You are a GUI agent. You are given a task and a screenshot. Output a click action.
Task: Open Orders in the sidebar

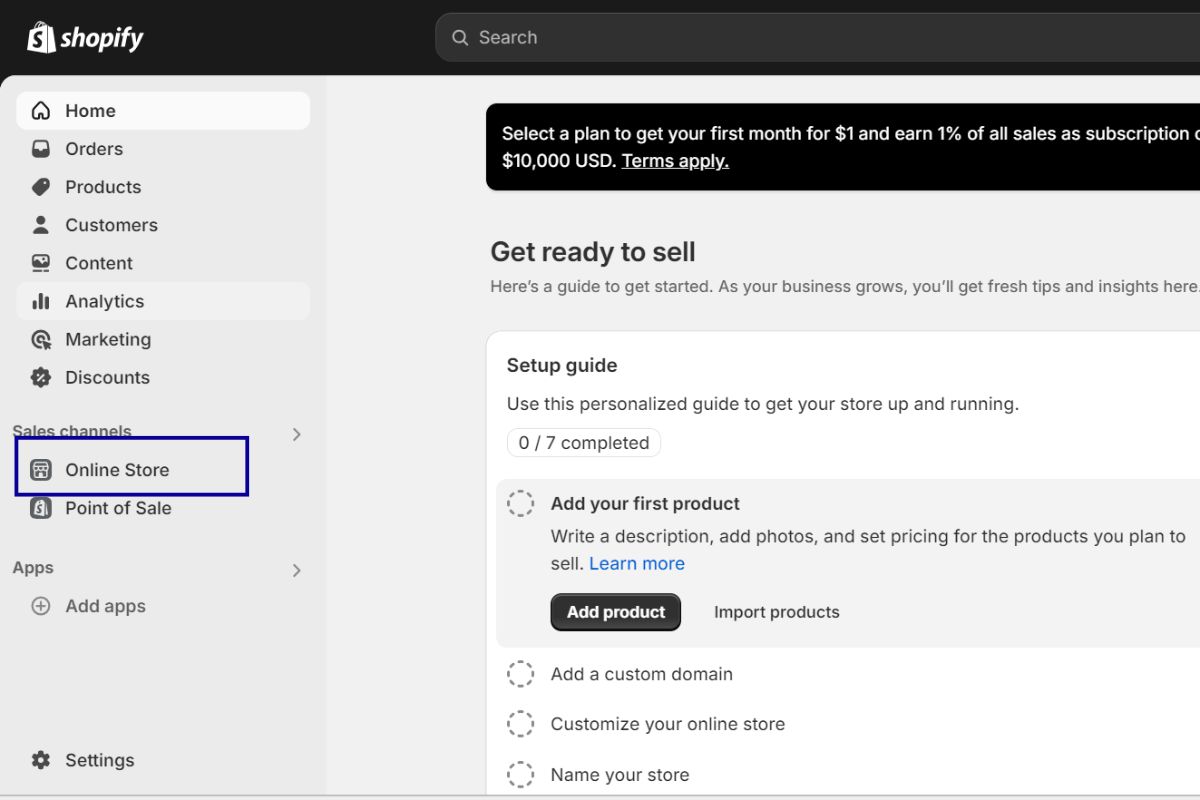point(163,148)
